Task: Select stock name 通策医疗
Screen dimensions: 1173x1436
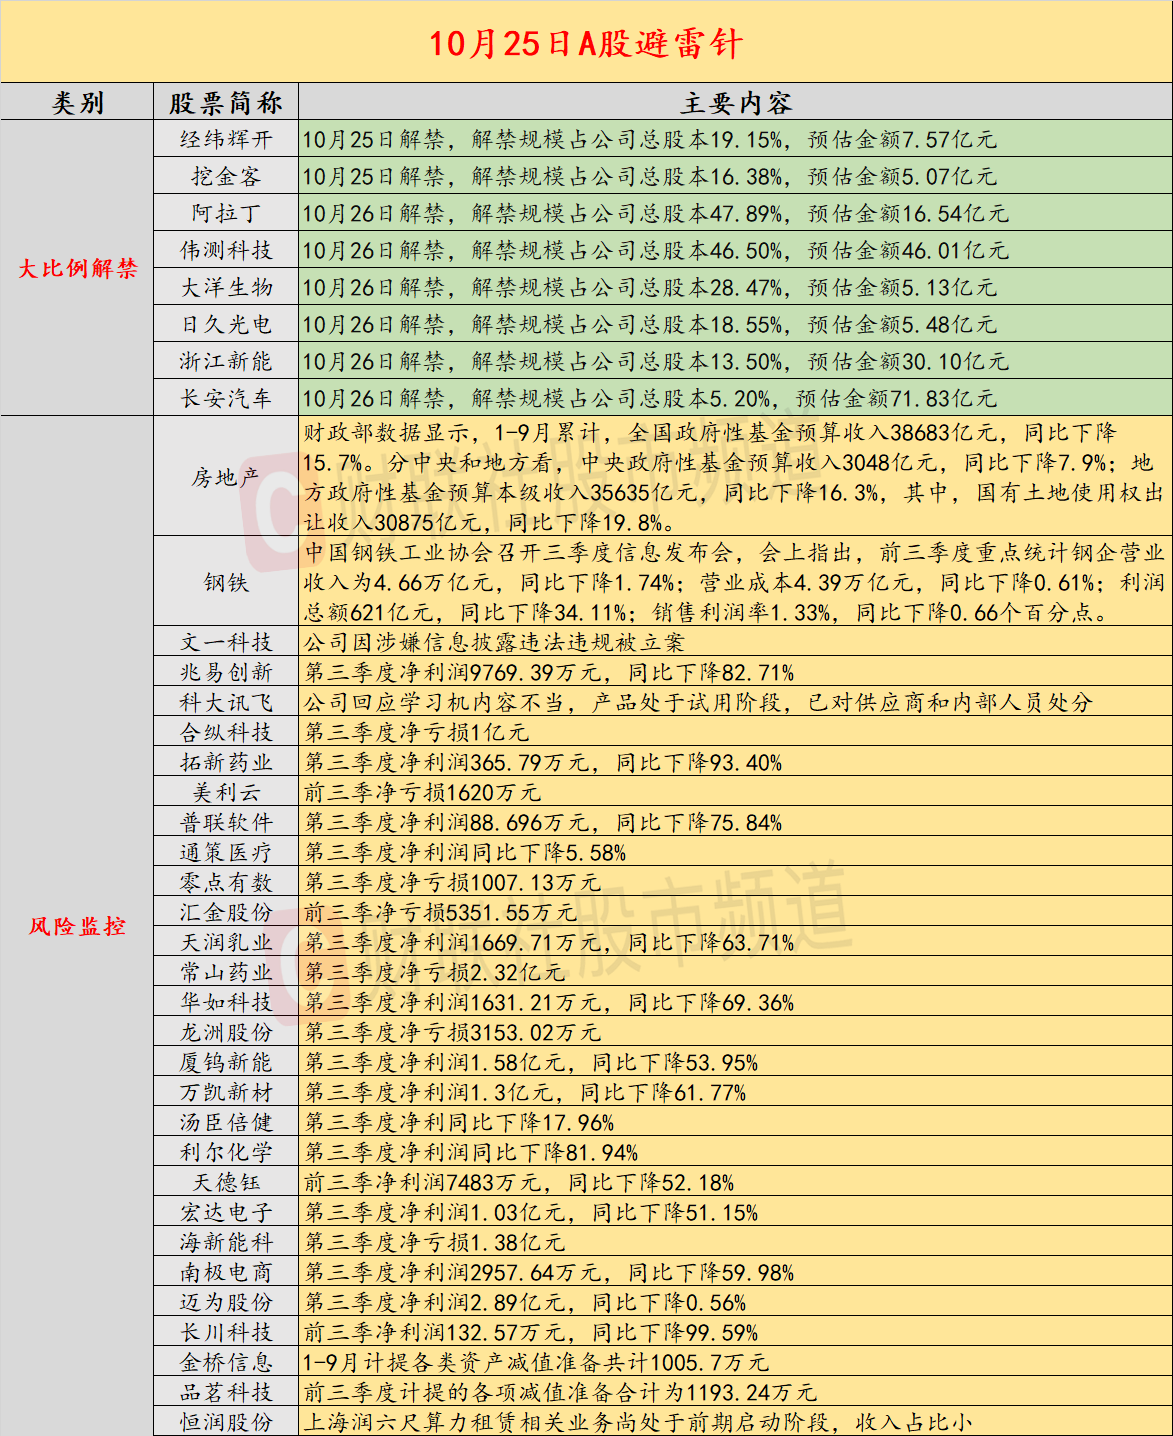Action: tap(226, 852)
